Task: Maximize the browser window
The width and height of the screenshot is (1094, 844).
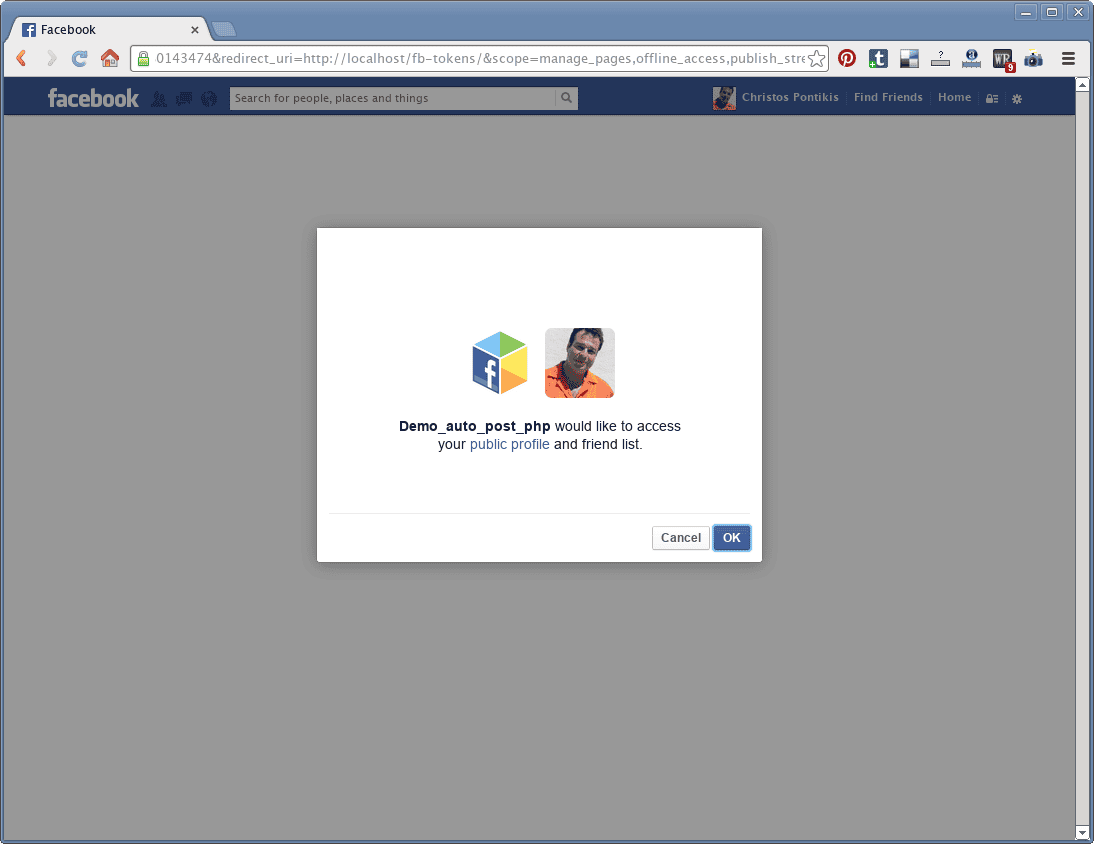Action: pos(1051,12)
